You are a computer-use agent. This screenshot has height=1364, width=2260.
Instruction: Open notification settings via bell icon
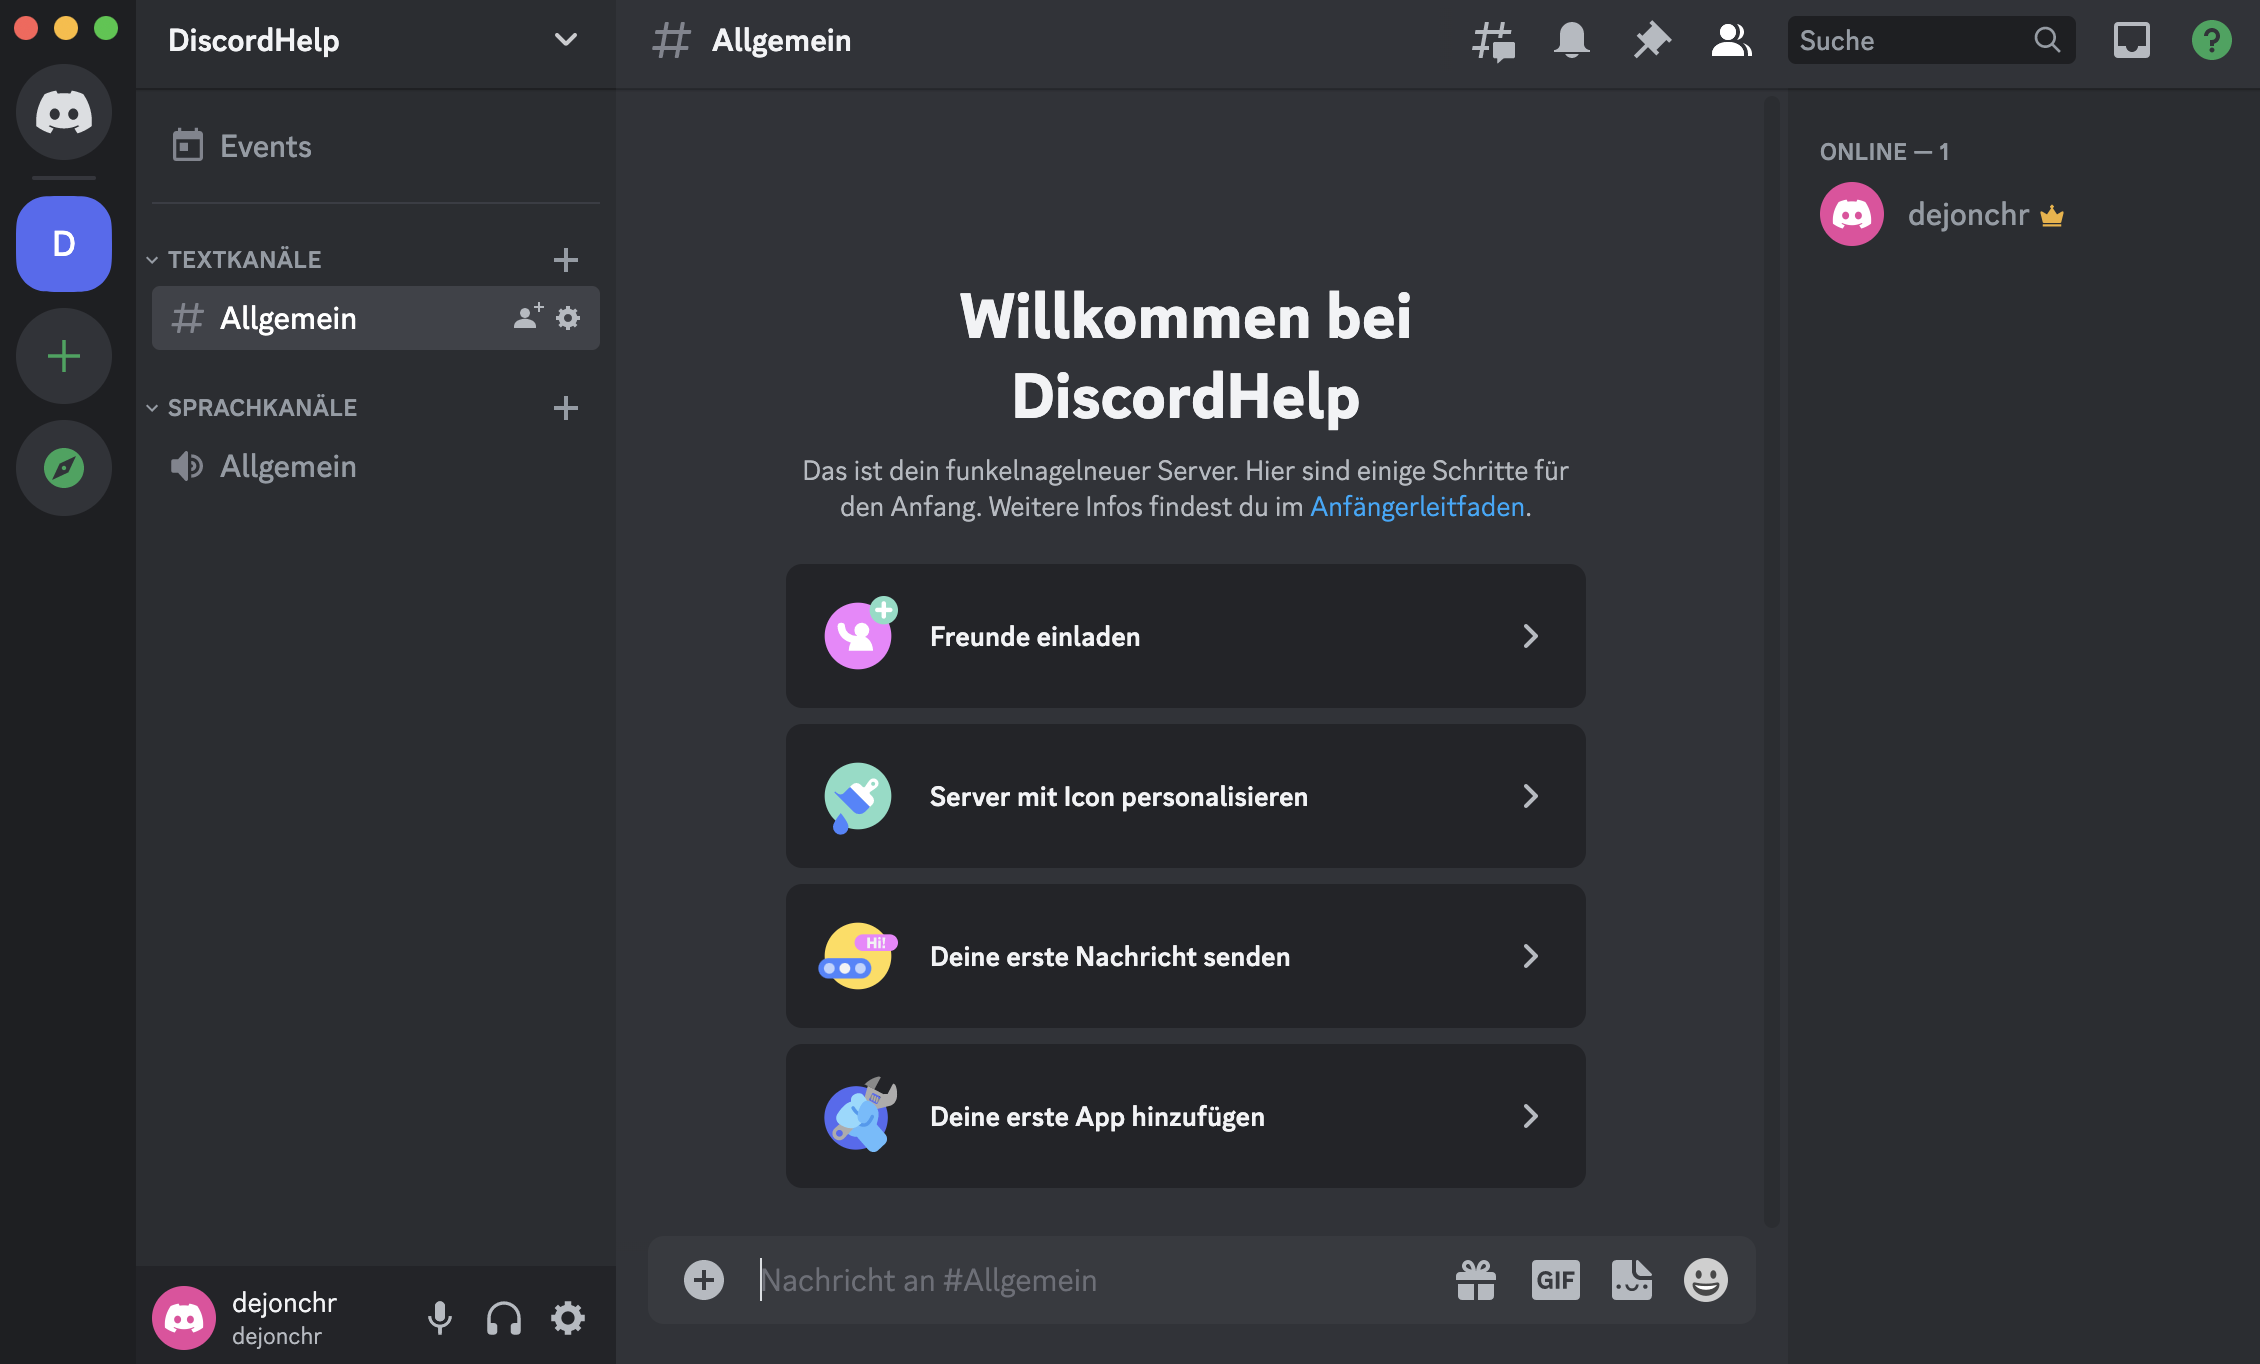[x=1571, y=40]
